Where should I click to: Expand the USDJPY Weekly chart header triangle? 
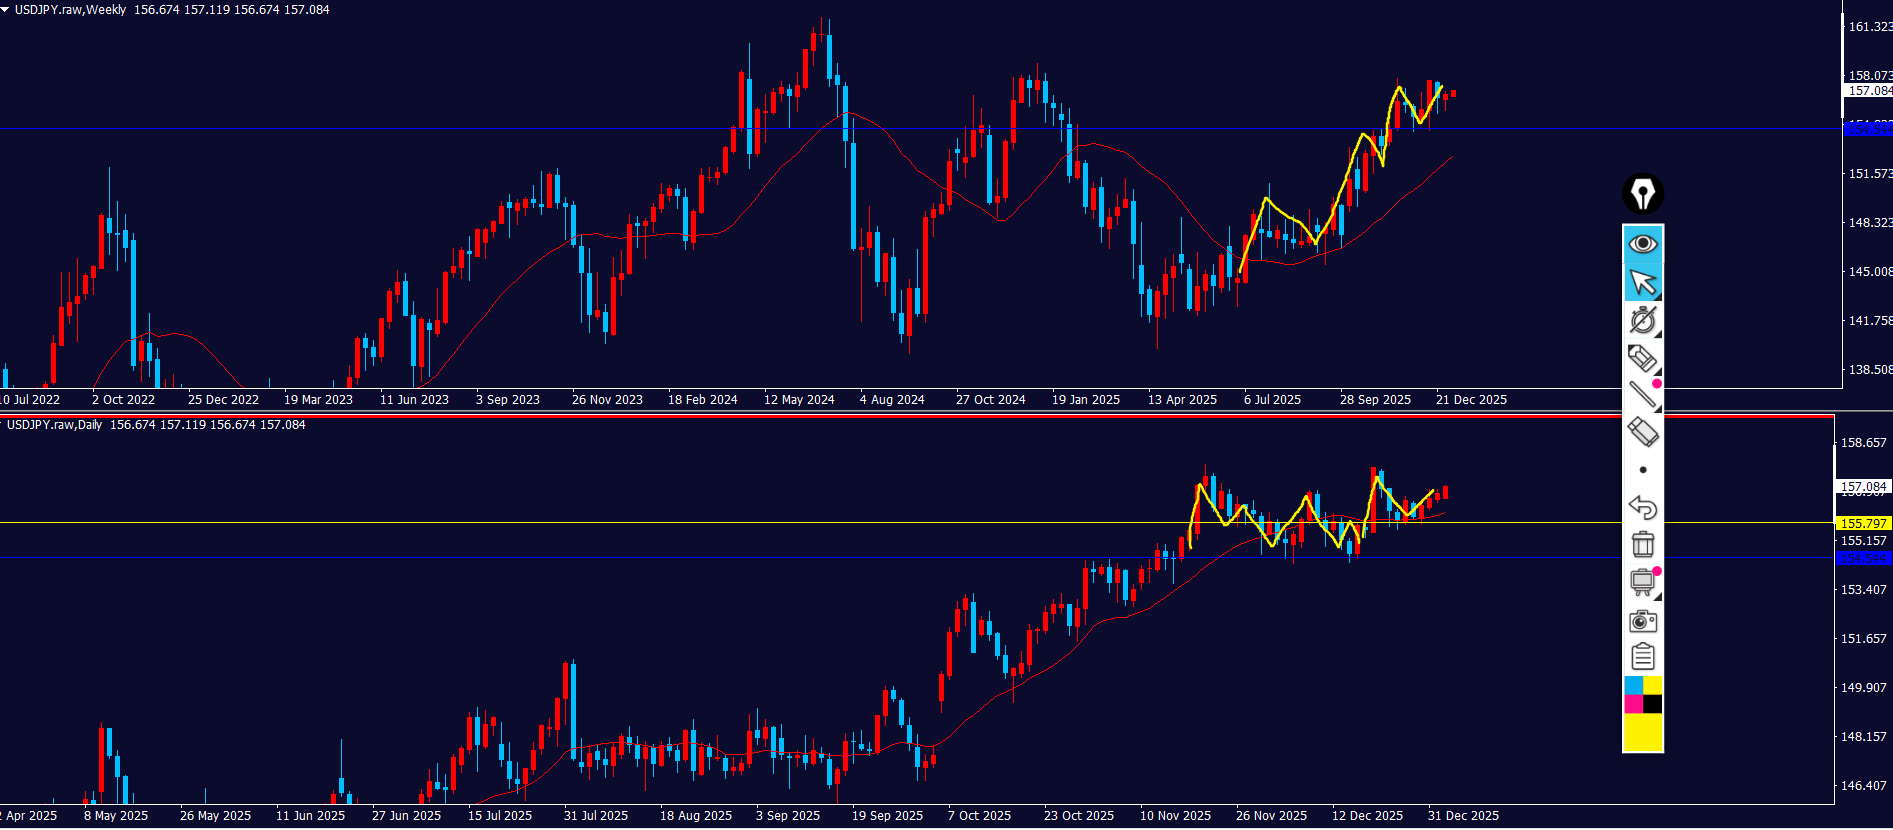5,9
